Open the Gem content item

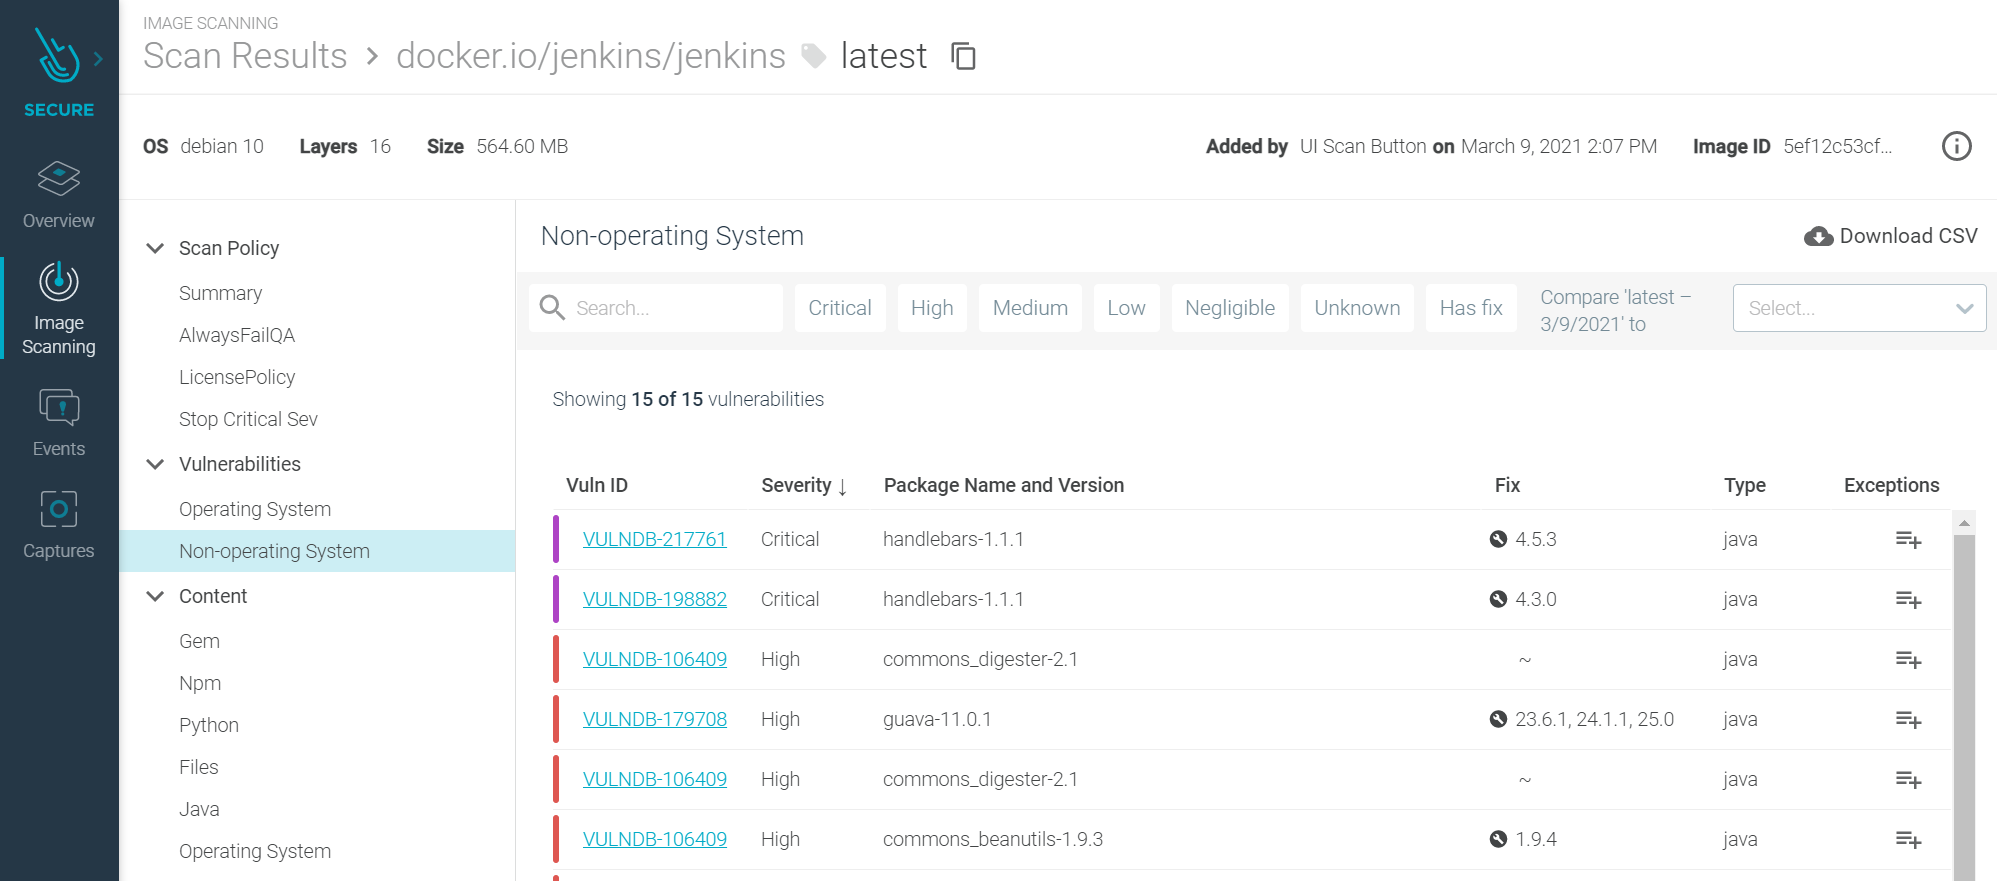coord(199,641)
